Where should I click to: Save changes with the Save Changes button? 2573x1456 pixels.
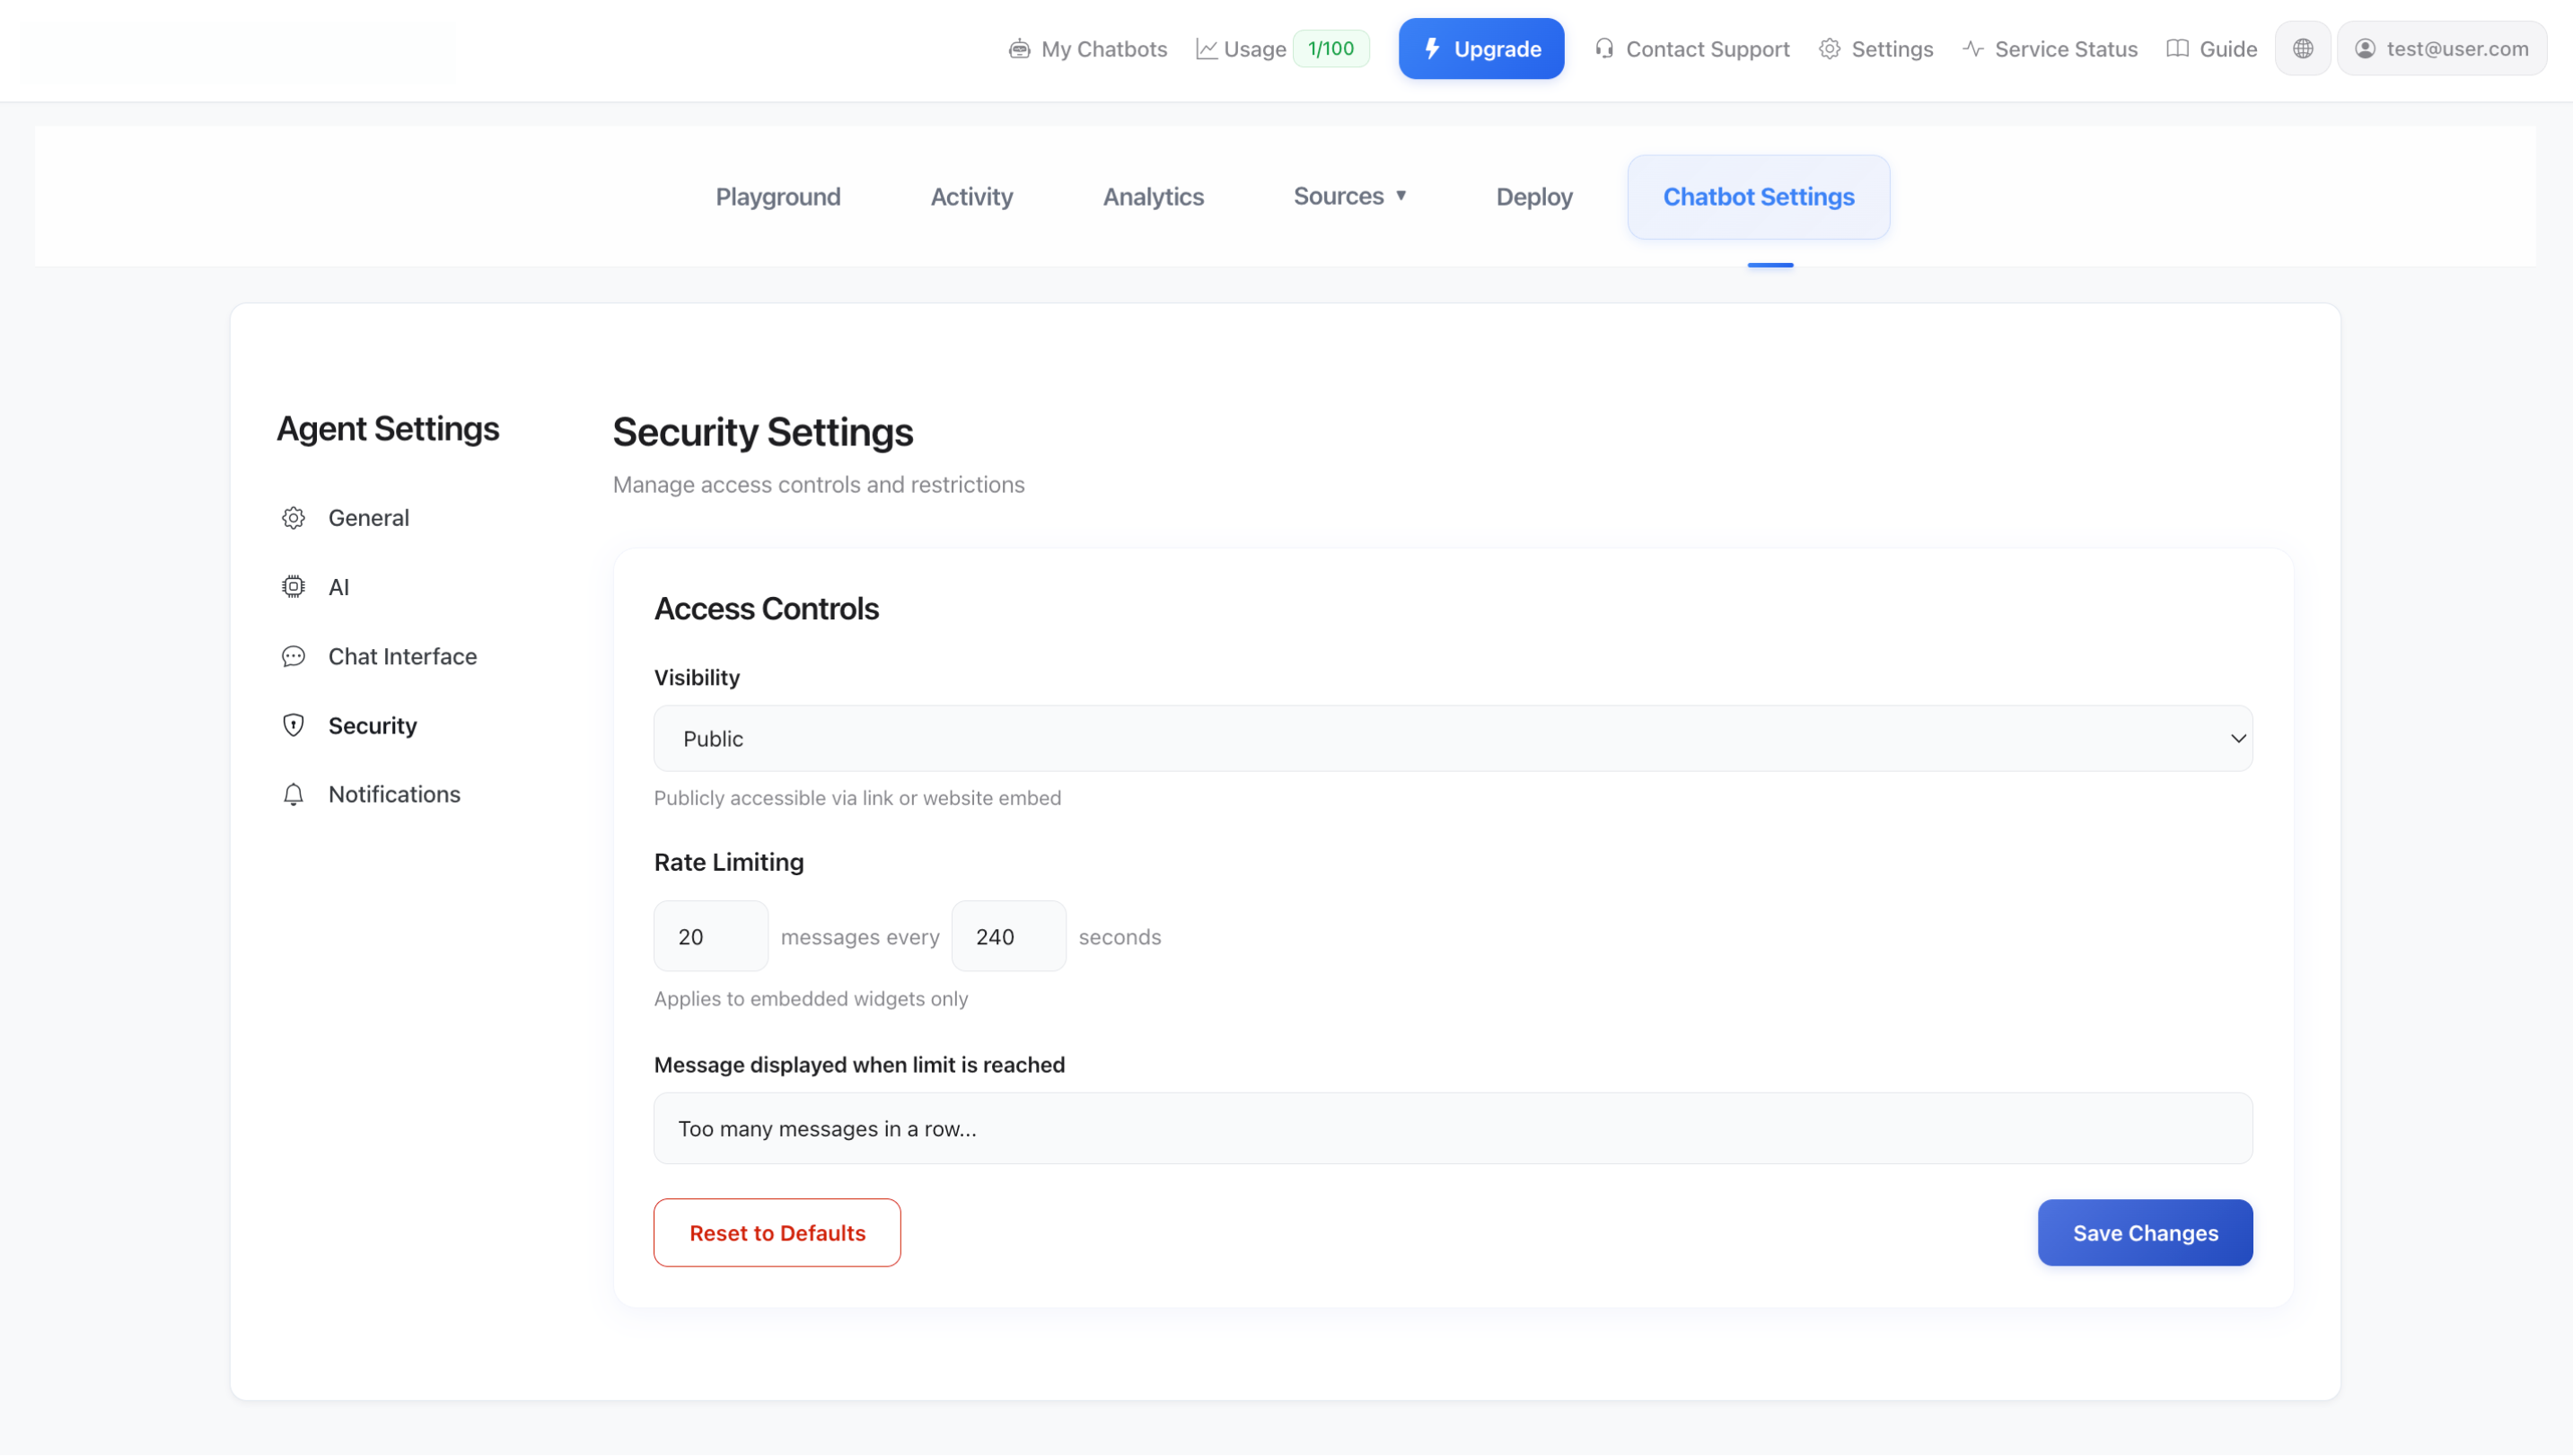pyautogui.click(x=2144, y=1232)
